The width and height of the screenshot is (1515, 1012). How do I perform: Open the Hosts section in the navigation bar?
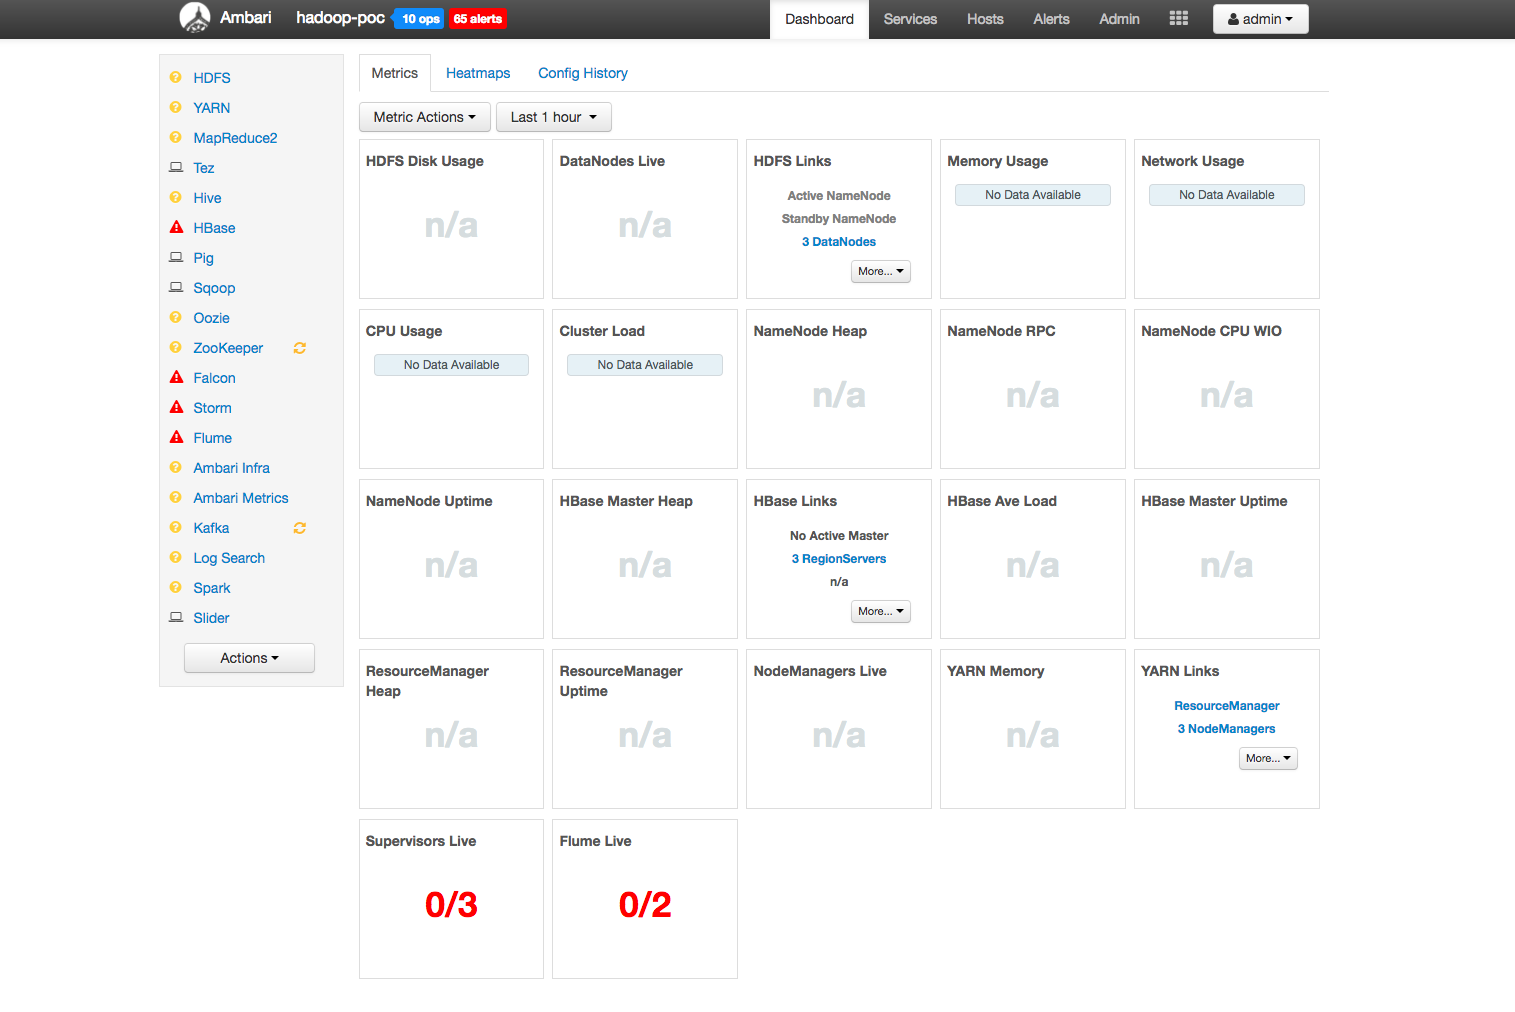(x=984, y=18)
